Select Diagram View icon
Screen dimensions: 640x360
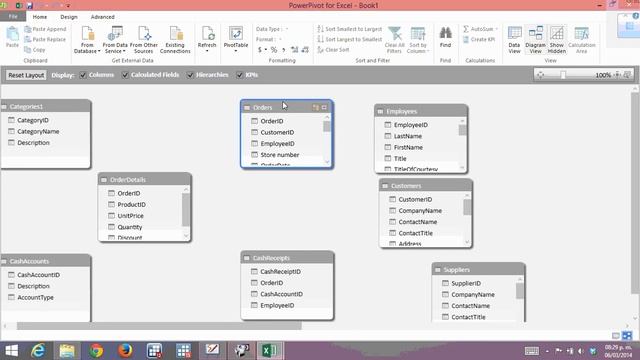tap(536, 33)
